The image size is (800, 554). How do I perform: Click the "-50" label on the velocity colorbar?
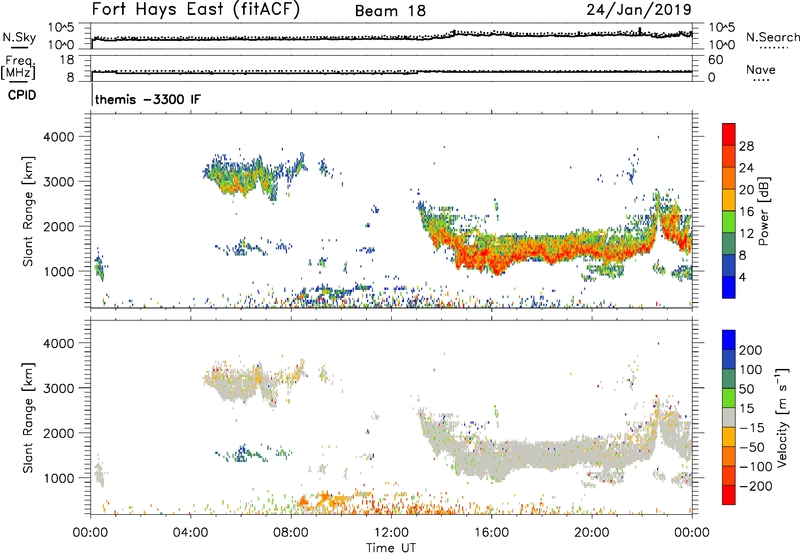pyautogui.click(x=752, y=447)
